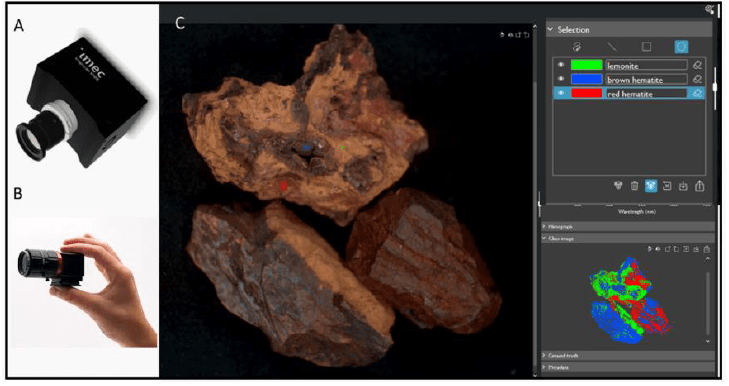Click the classified rock class image preview
The height and width of the screenshot is (386, 729).
(630, 300)
